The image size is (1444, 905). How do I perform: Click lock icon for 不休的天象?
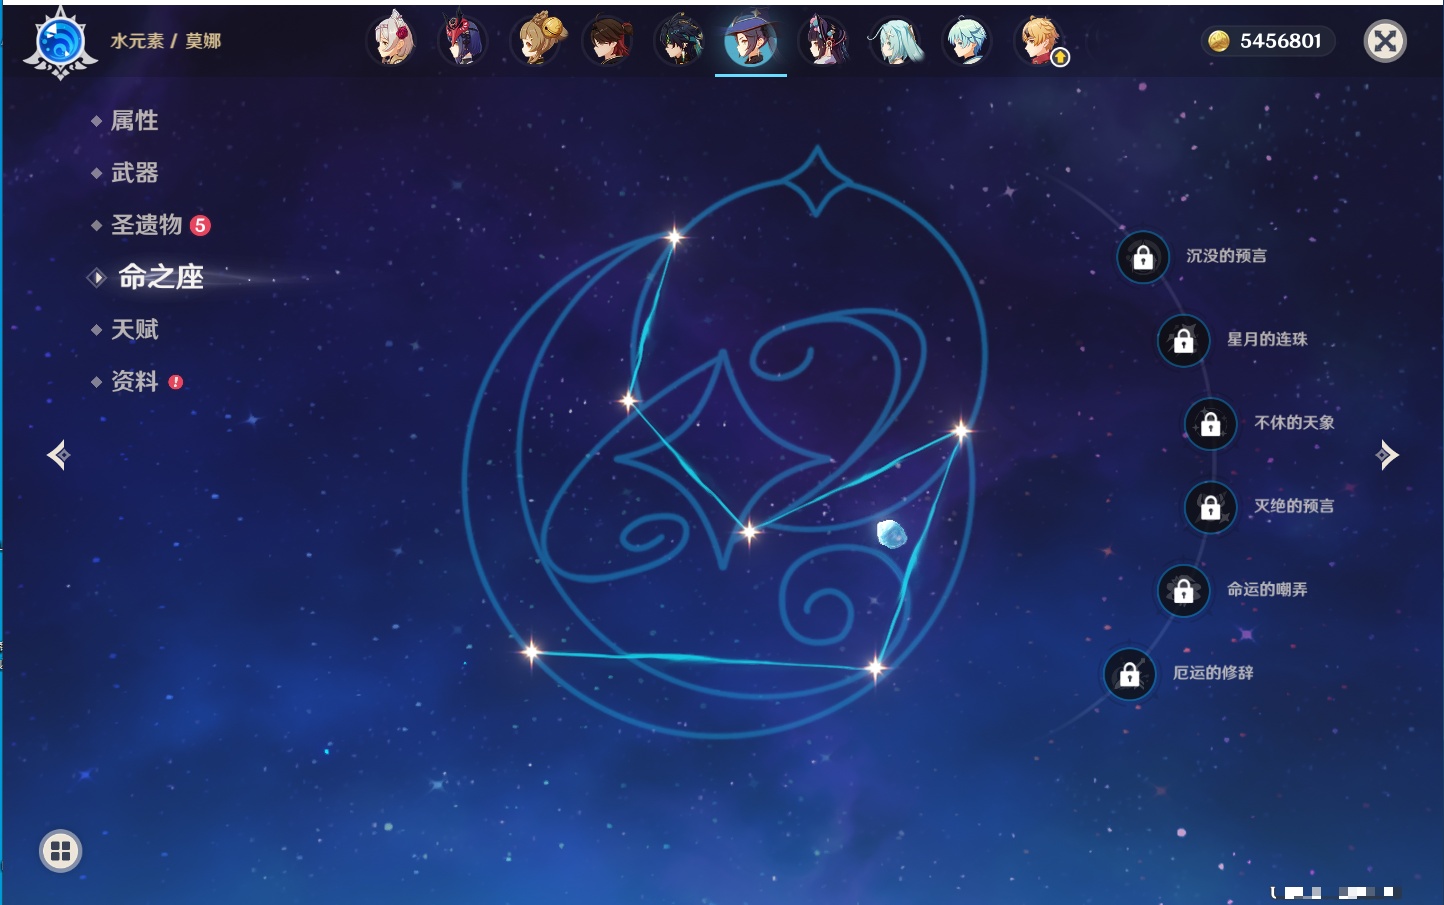1210,424
